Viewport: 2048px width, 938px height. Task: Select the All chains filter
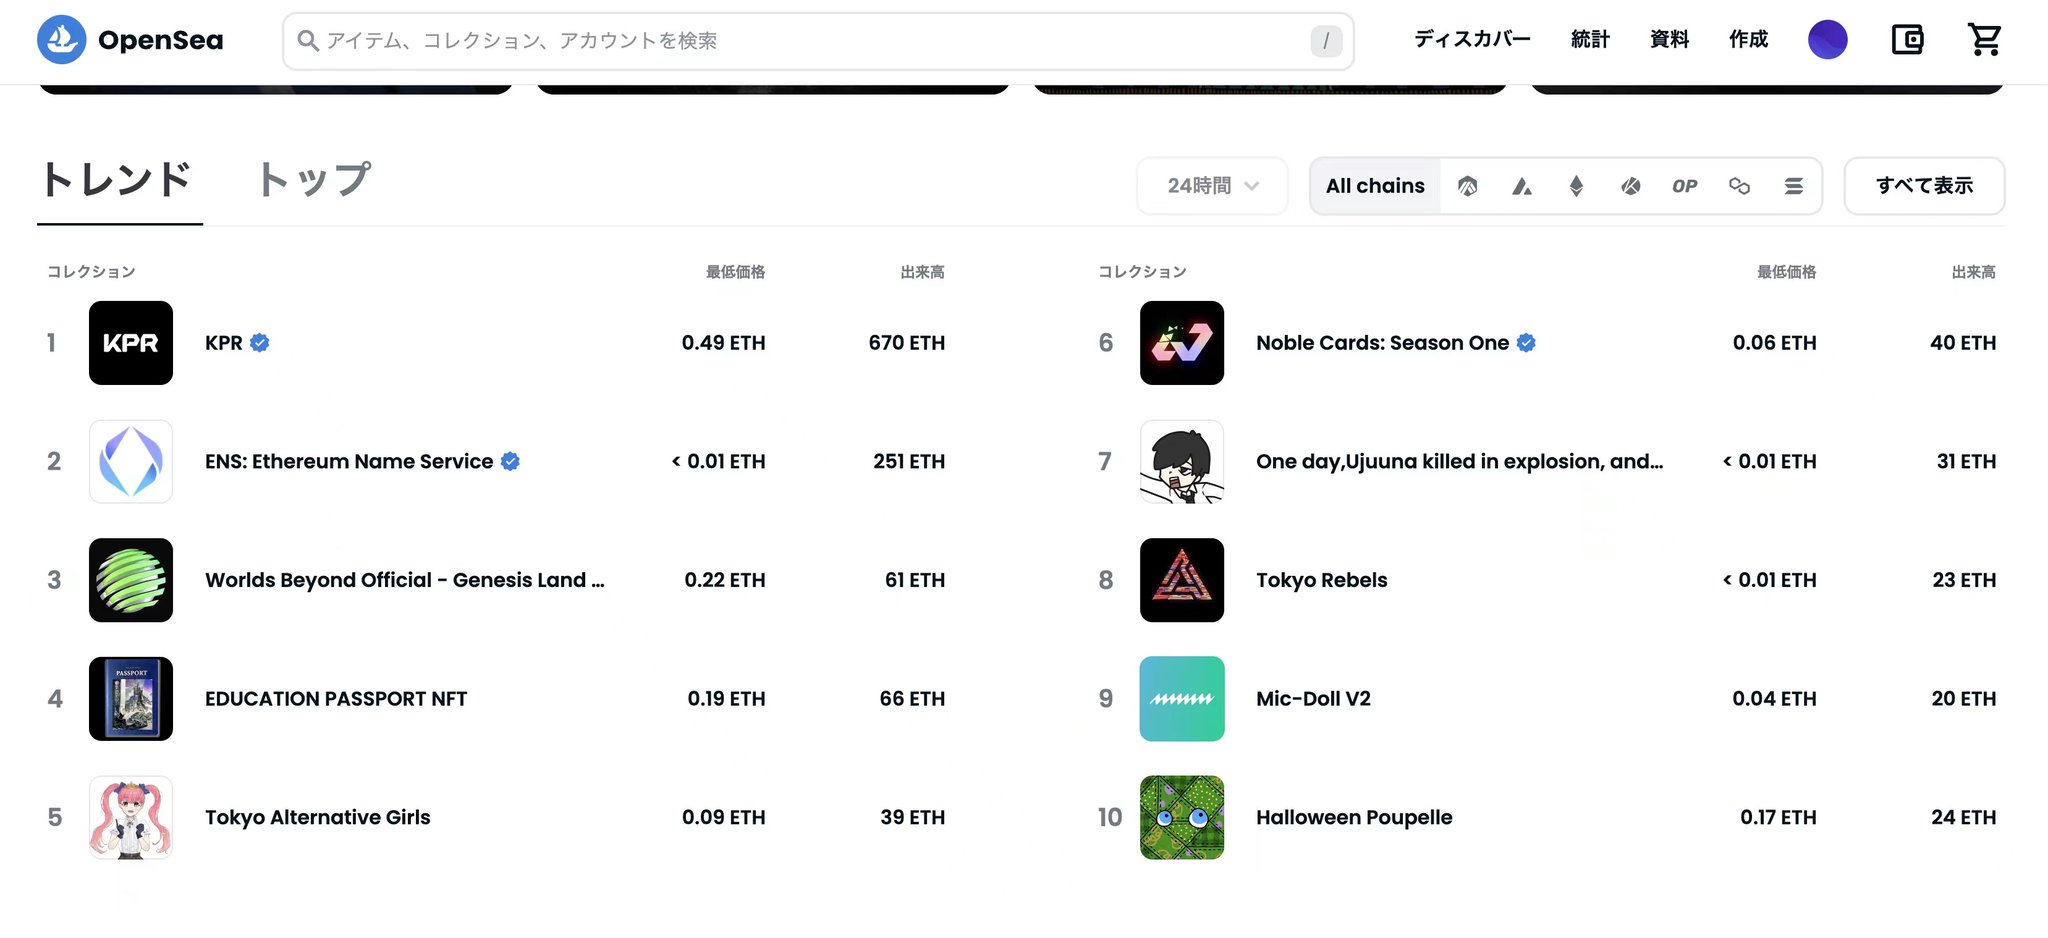tap(1375, 186)
